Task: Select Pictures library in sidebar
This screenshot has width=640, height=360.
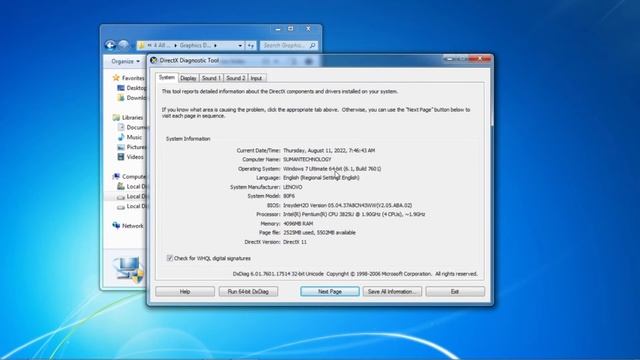Action: click(136, 147)
